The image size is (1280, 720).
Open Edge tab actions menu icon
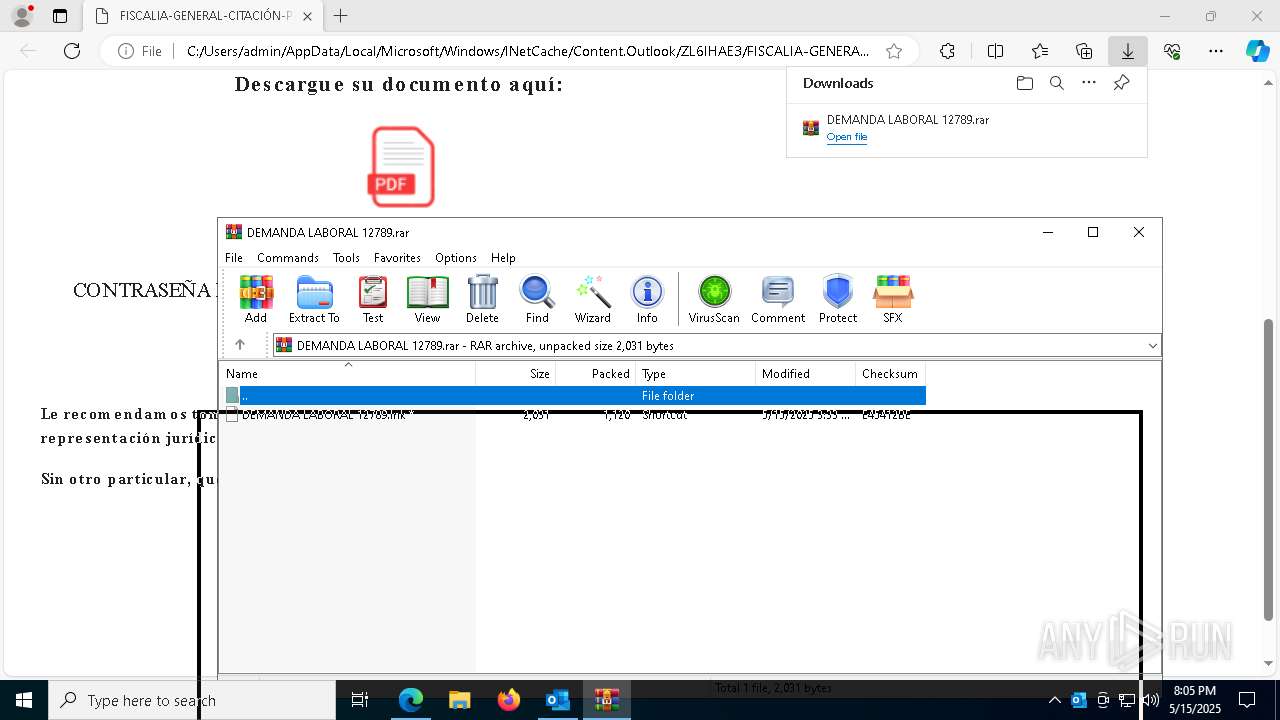point(59,16)
